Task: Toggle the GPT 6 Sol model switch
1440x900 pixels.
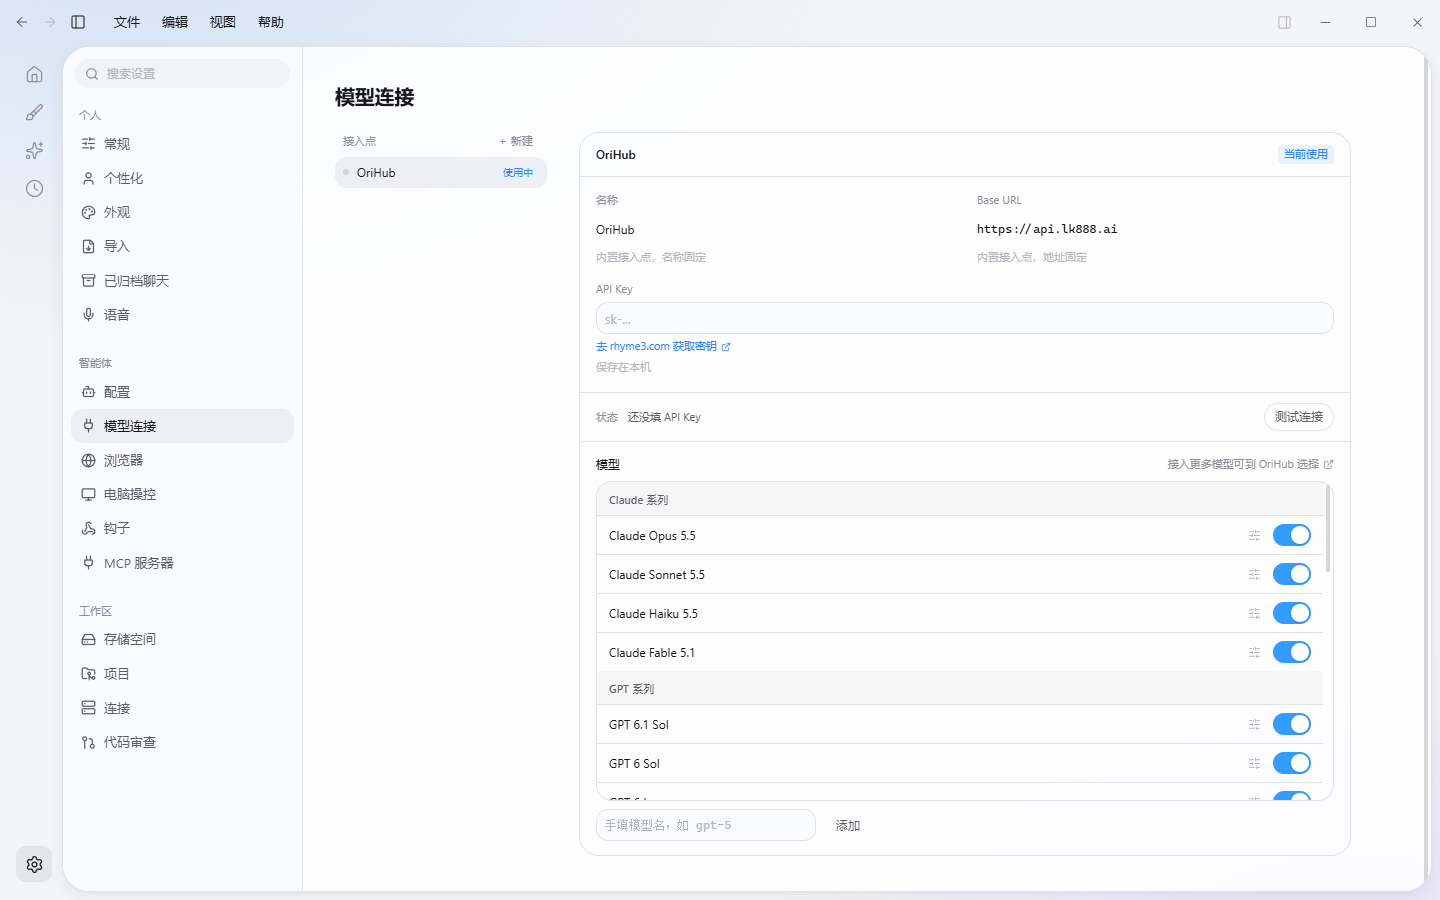Action: click(x=1292, y=763)
